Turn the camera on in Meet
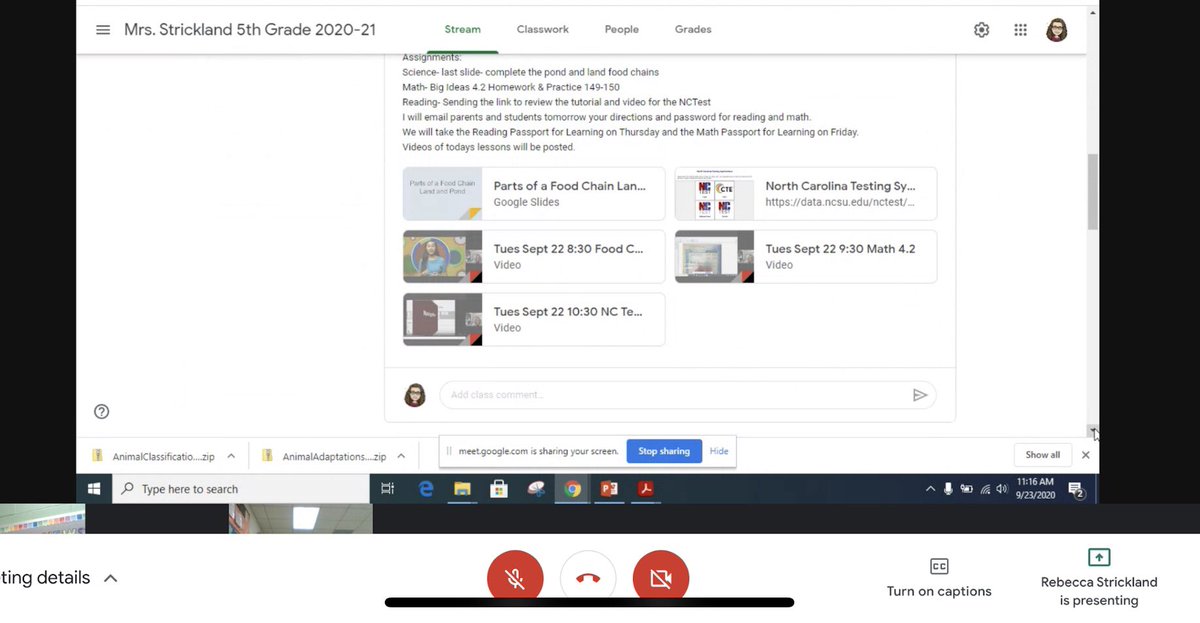 point(661,578)
